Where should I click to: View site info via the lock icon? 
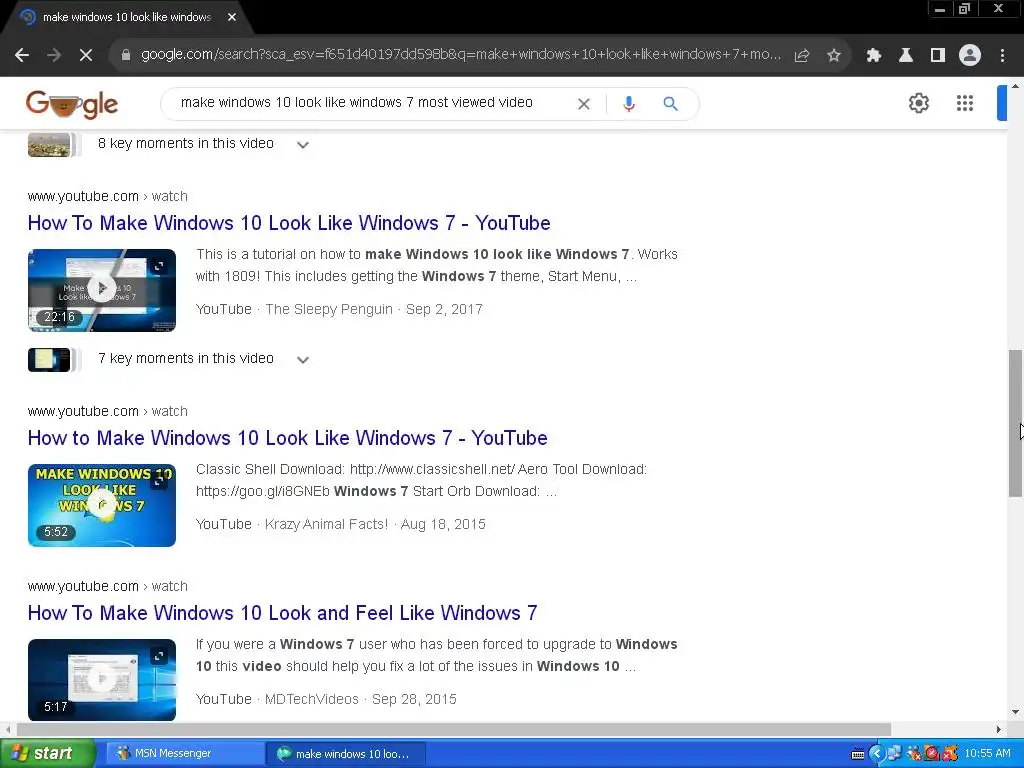126,56
